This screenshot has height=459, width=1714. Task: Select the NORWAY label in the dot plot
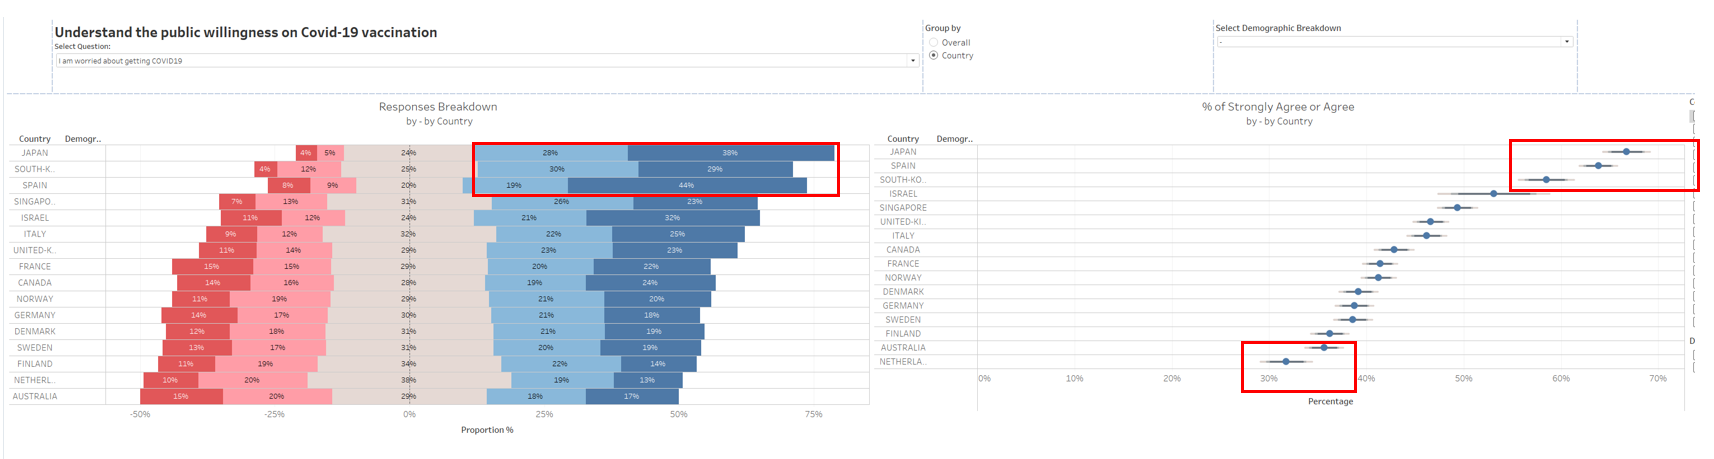(903, 278)
